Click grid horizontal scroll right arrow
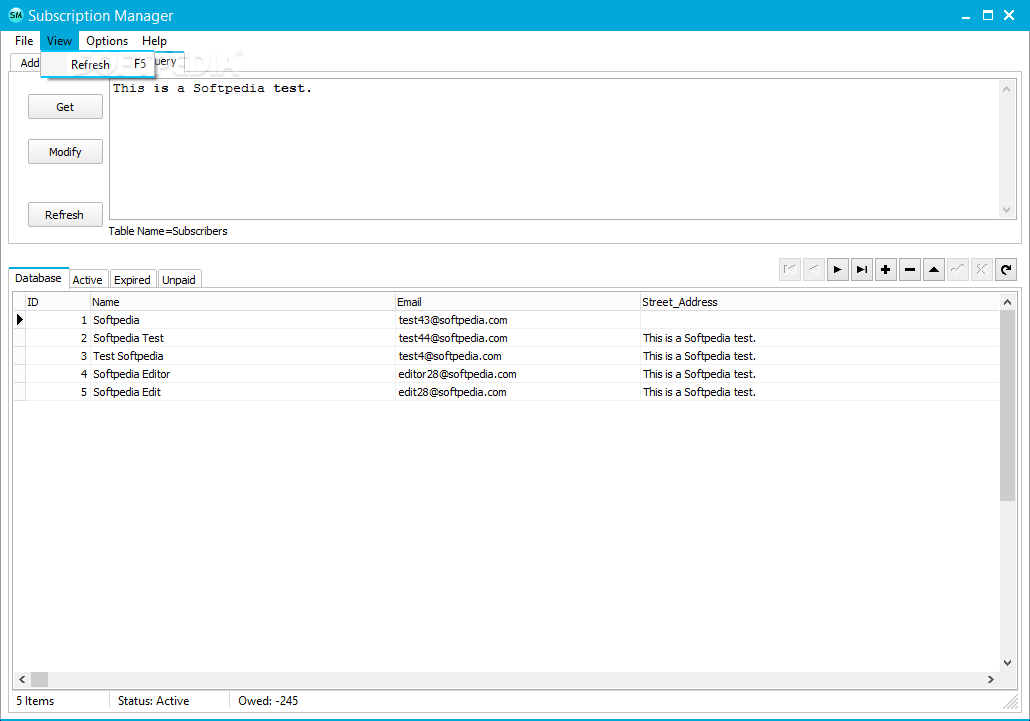Image resolution: width=1030 pixels, height=721 pixels. [991, 679]
